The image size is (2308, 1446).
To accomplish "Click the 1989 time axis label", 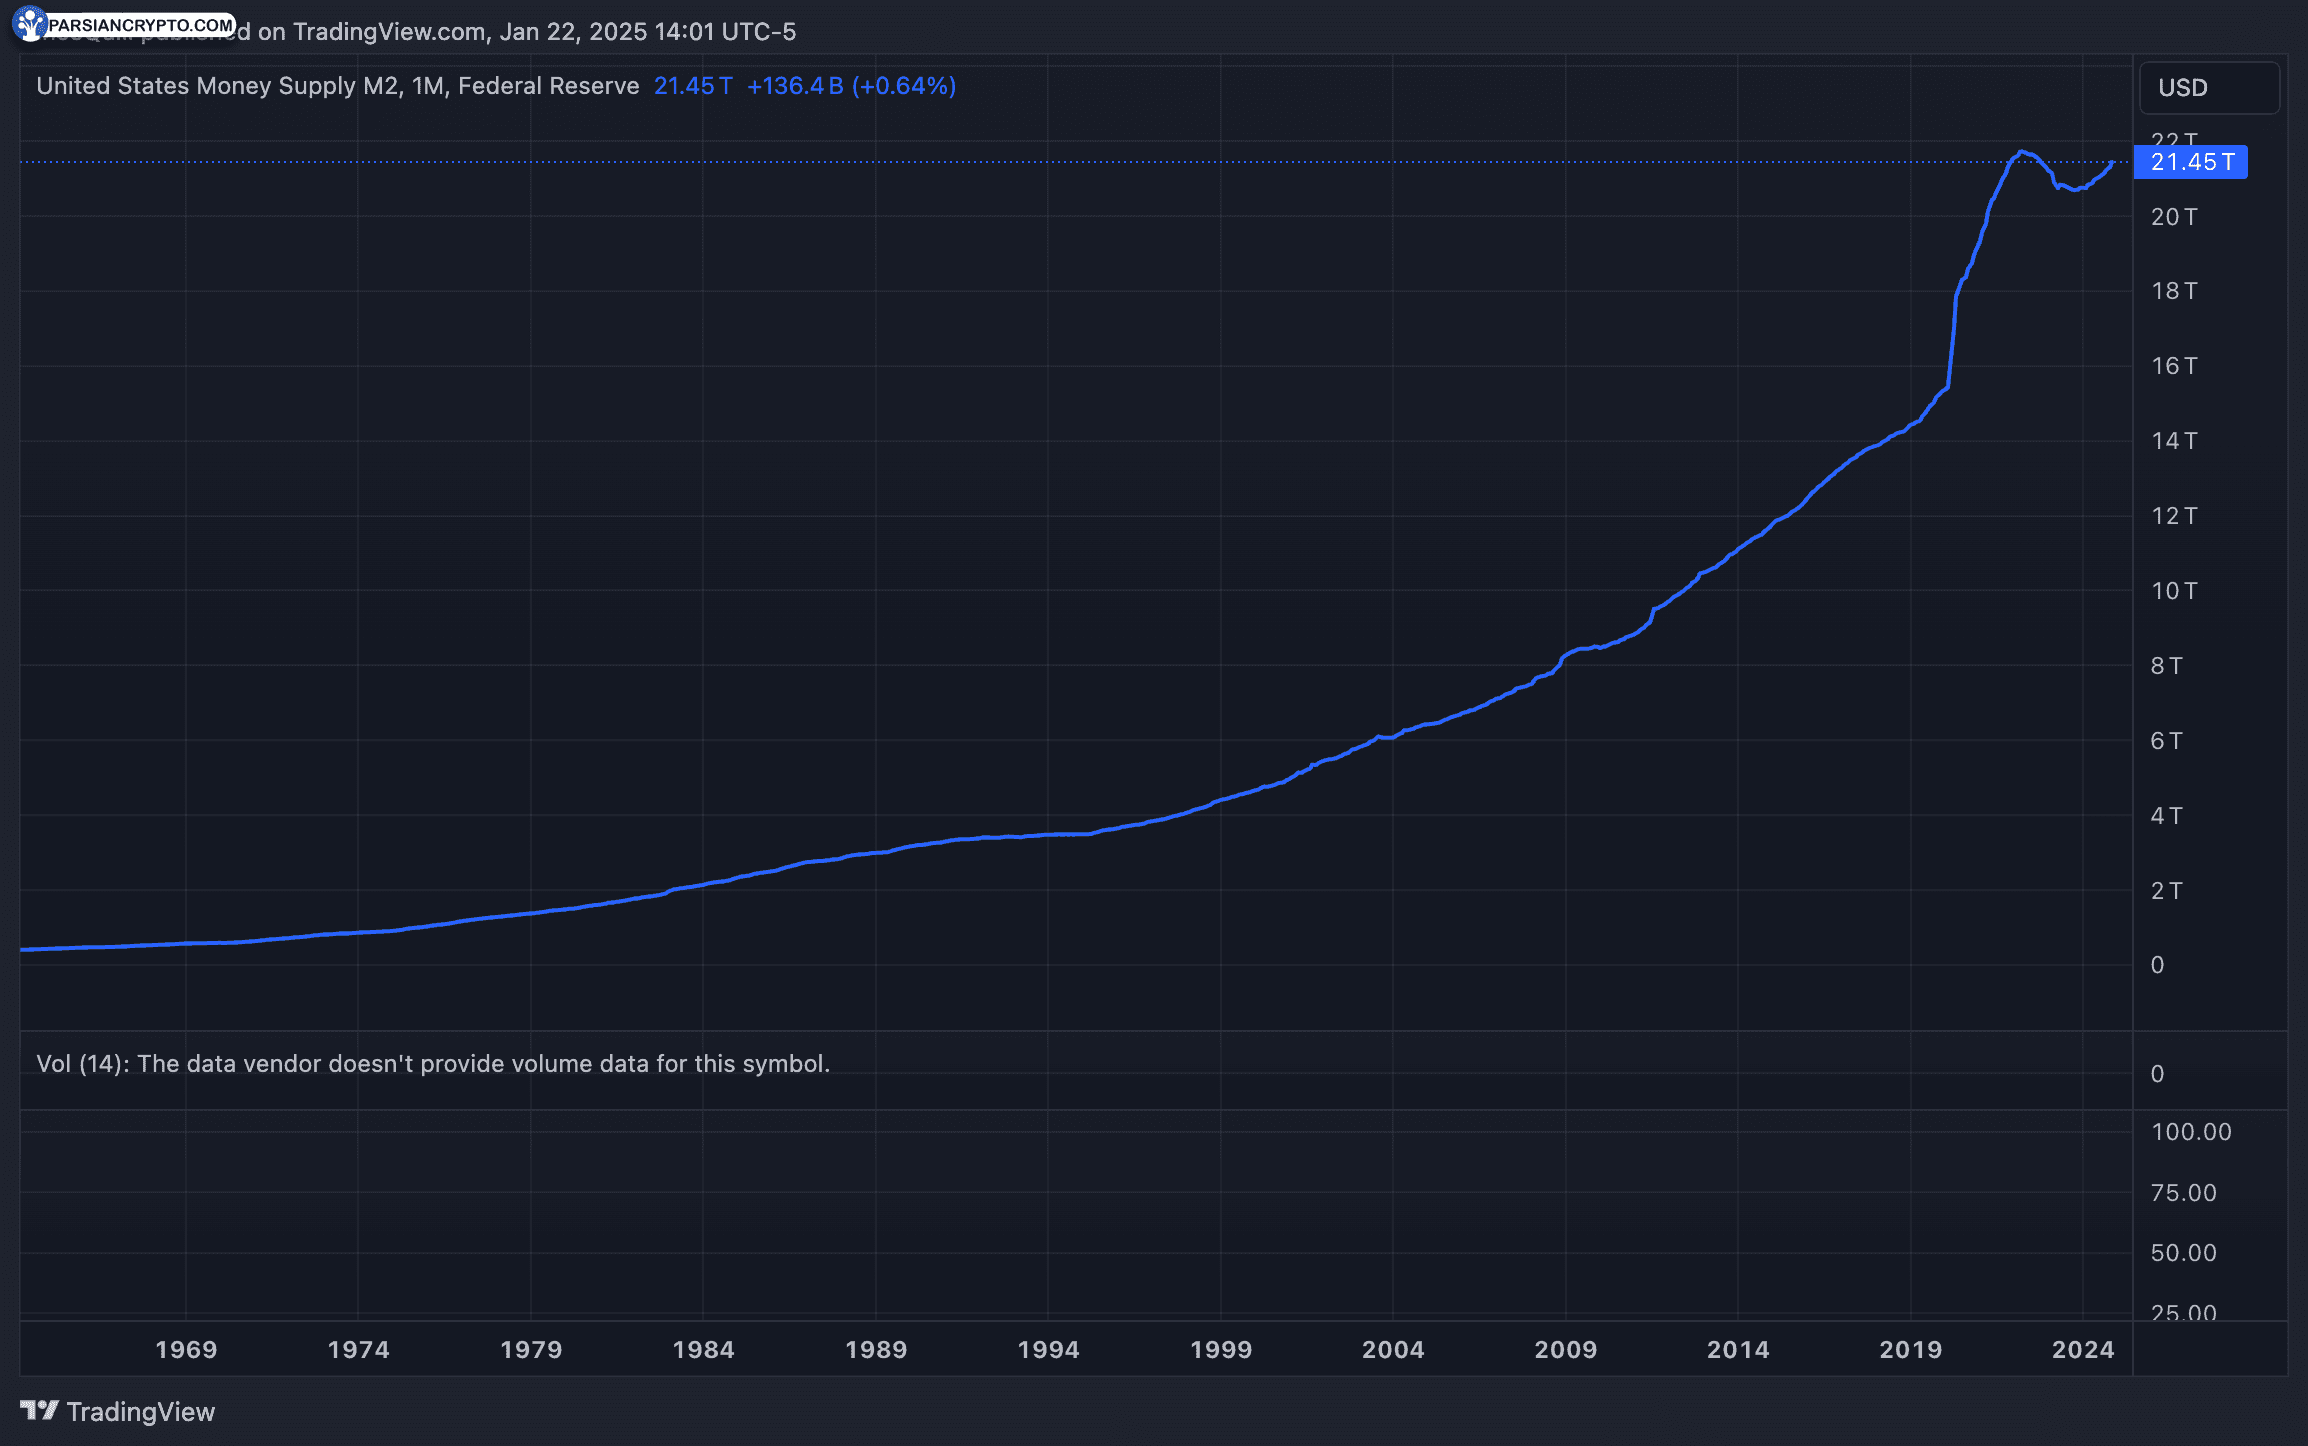I will pyautogui.click(x=876, y=1349).
